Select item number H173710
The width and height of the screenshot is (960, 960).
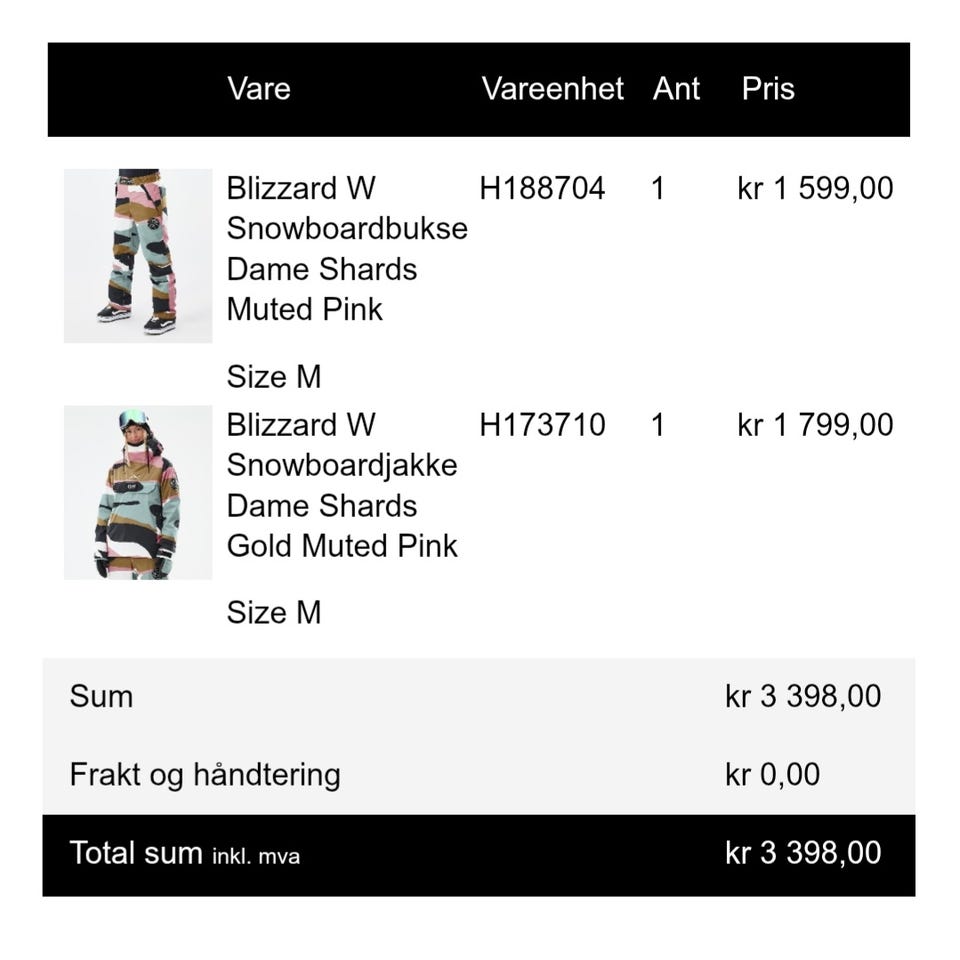click(x=542, y=425)
